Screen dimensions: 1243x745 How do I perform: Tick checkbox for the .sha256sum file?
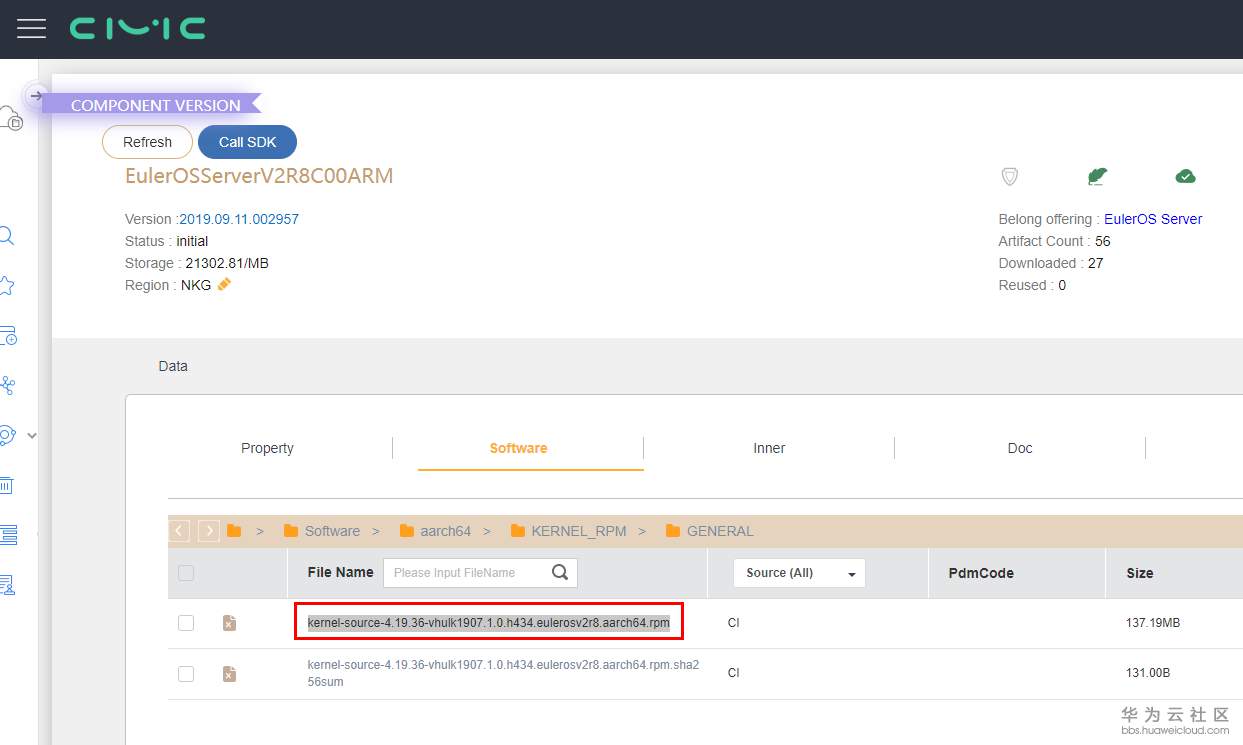[x=186, y=673]
